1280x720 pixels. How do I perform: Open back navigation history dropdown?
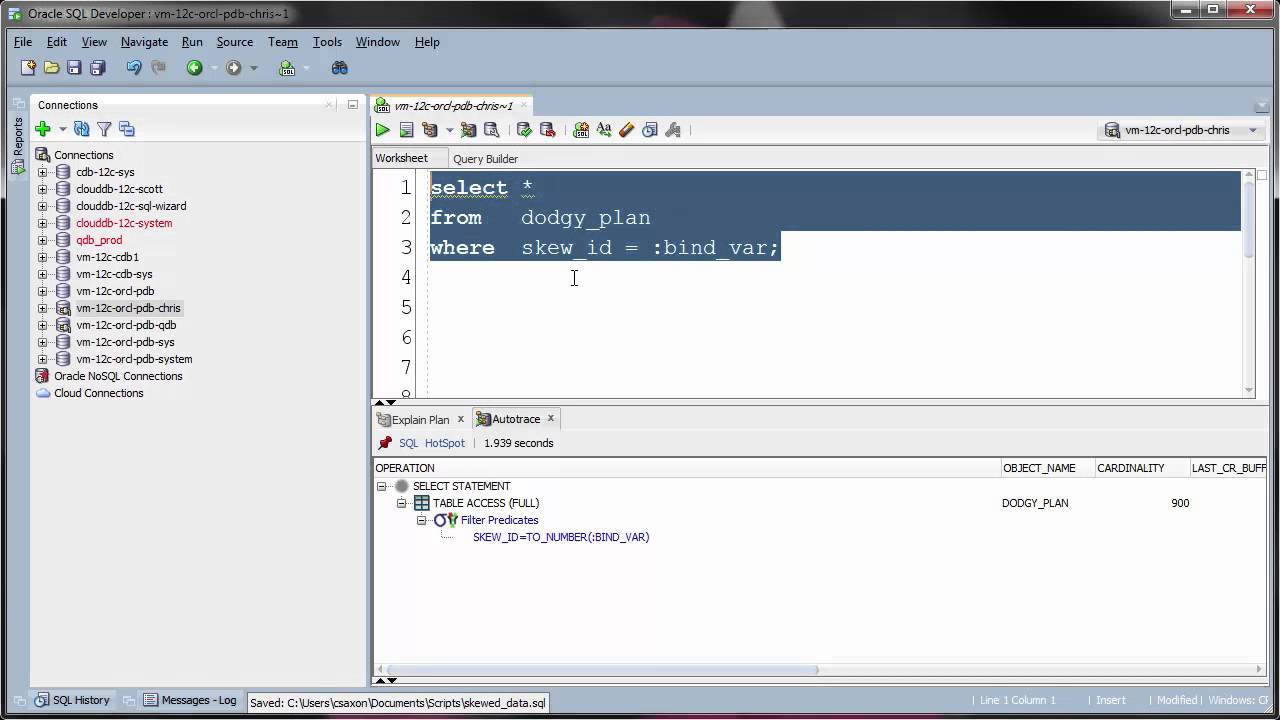(x=213, y=68)
